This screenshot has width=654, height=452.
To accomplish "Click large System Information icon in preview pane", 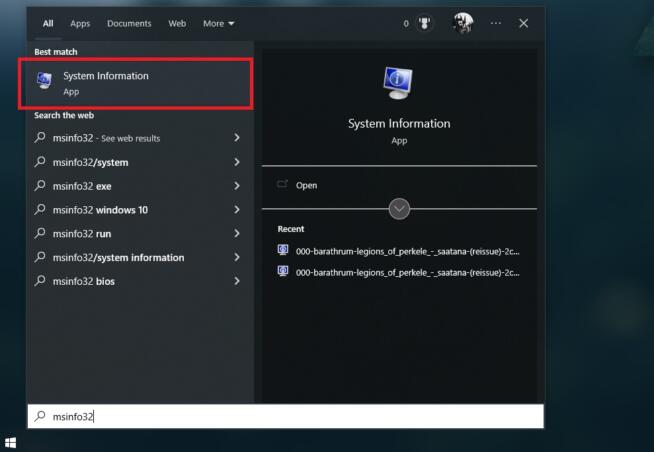I will click(x=398, y=83).
